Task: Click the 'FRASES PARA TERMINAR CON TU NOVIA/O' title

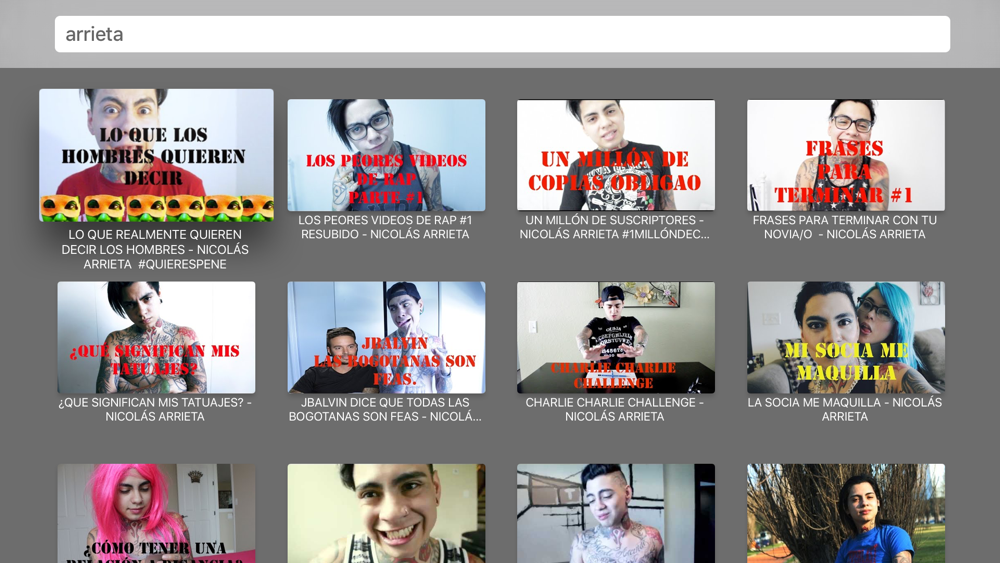Action: tap(845, 227)
